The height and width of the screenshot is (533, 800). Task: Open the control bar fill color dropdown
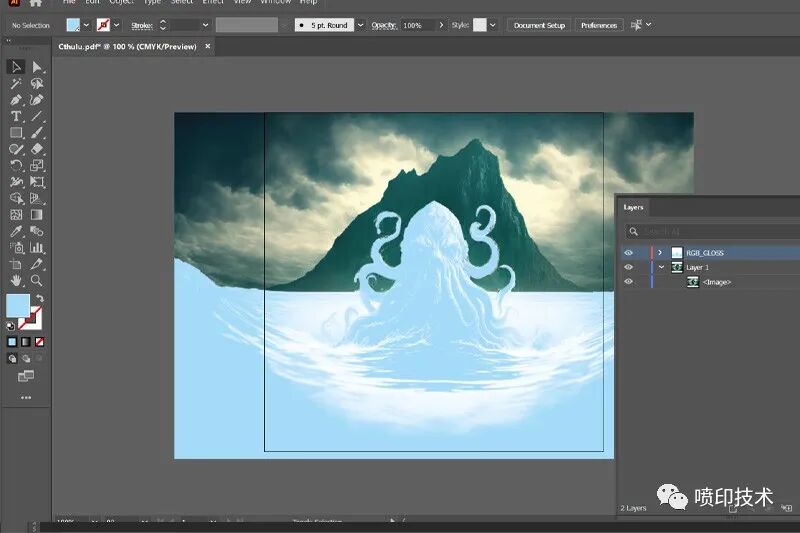click(x=86, y=24)
